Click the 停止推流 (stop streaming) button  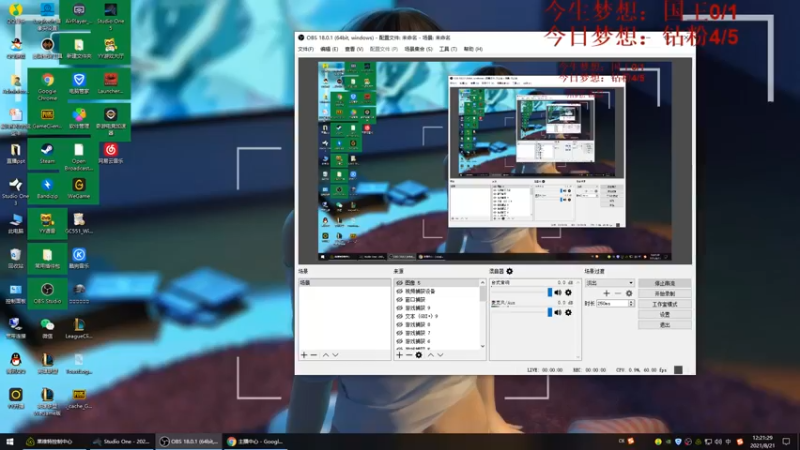pos(665,283)
